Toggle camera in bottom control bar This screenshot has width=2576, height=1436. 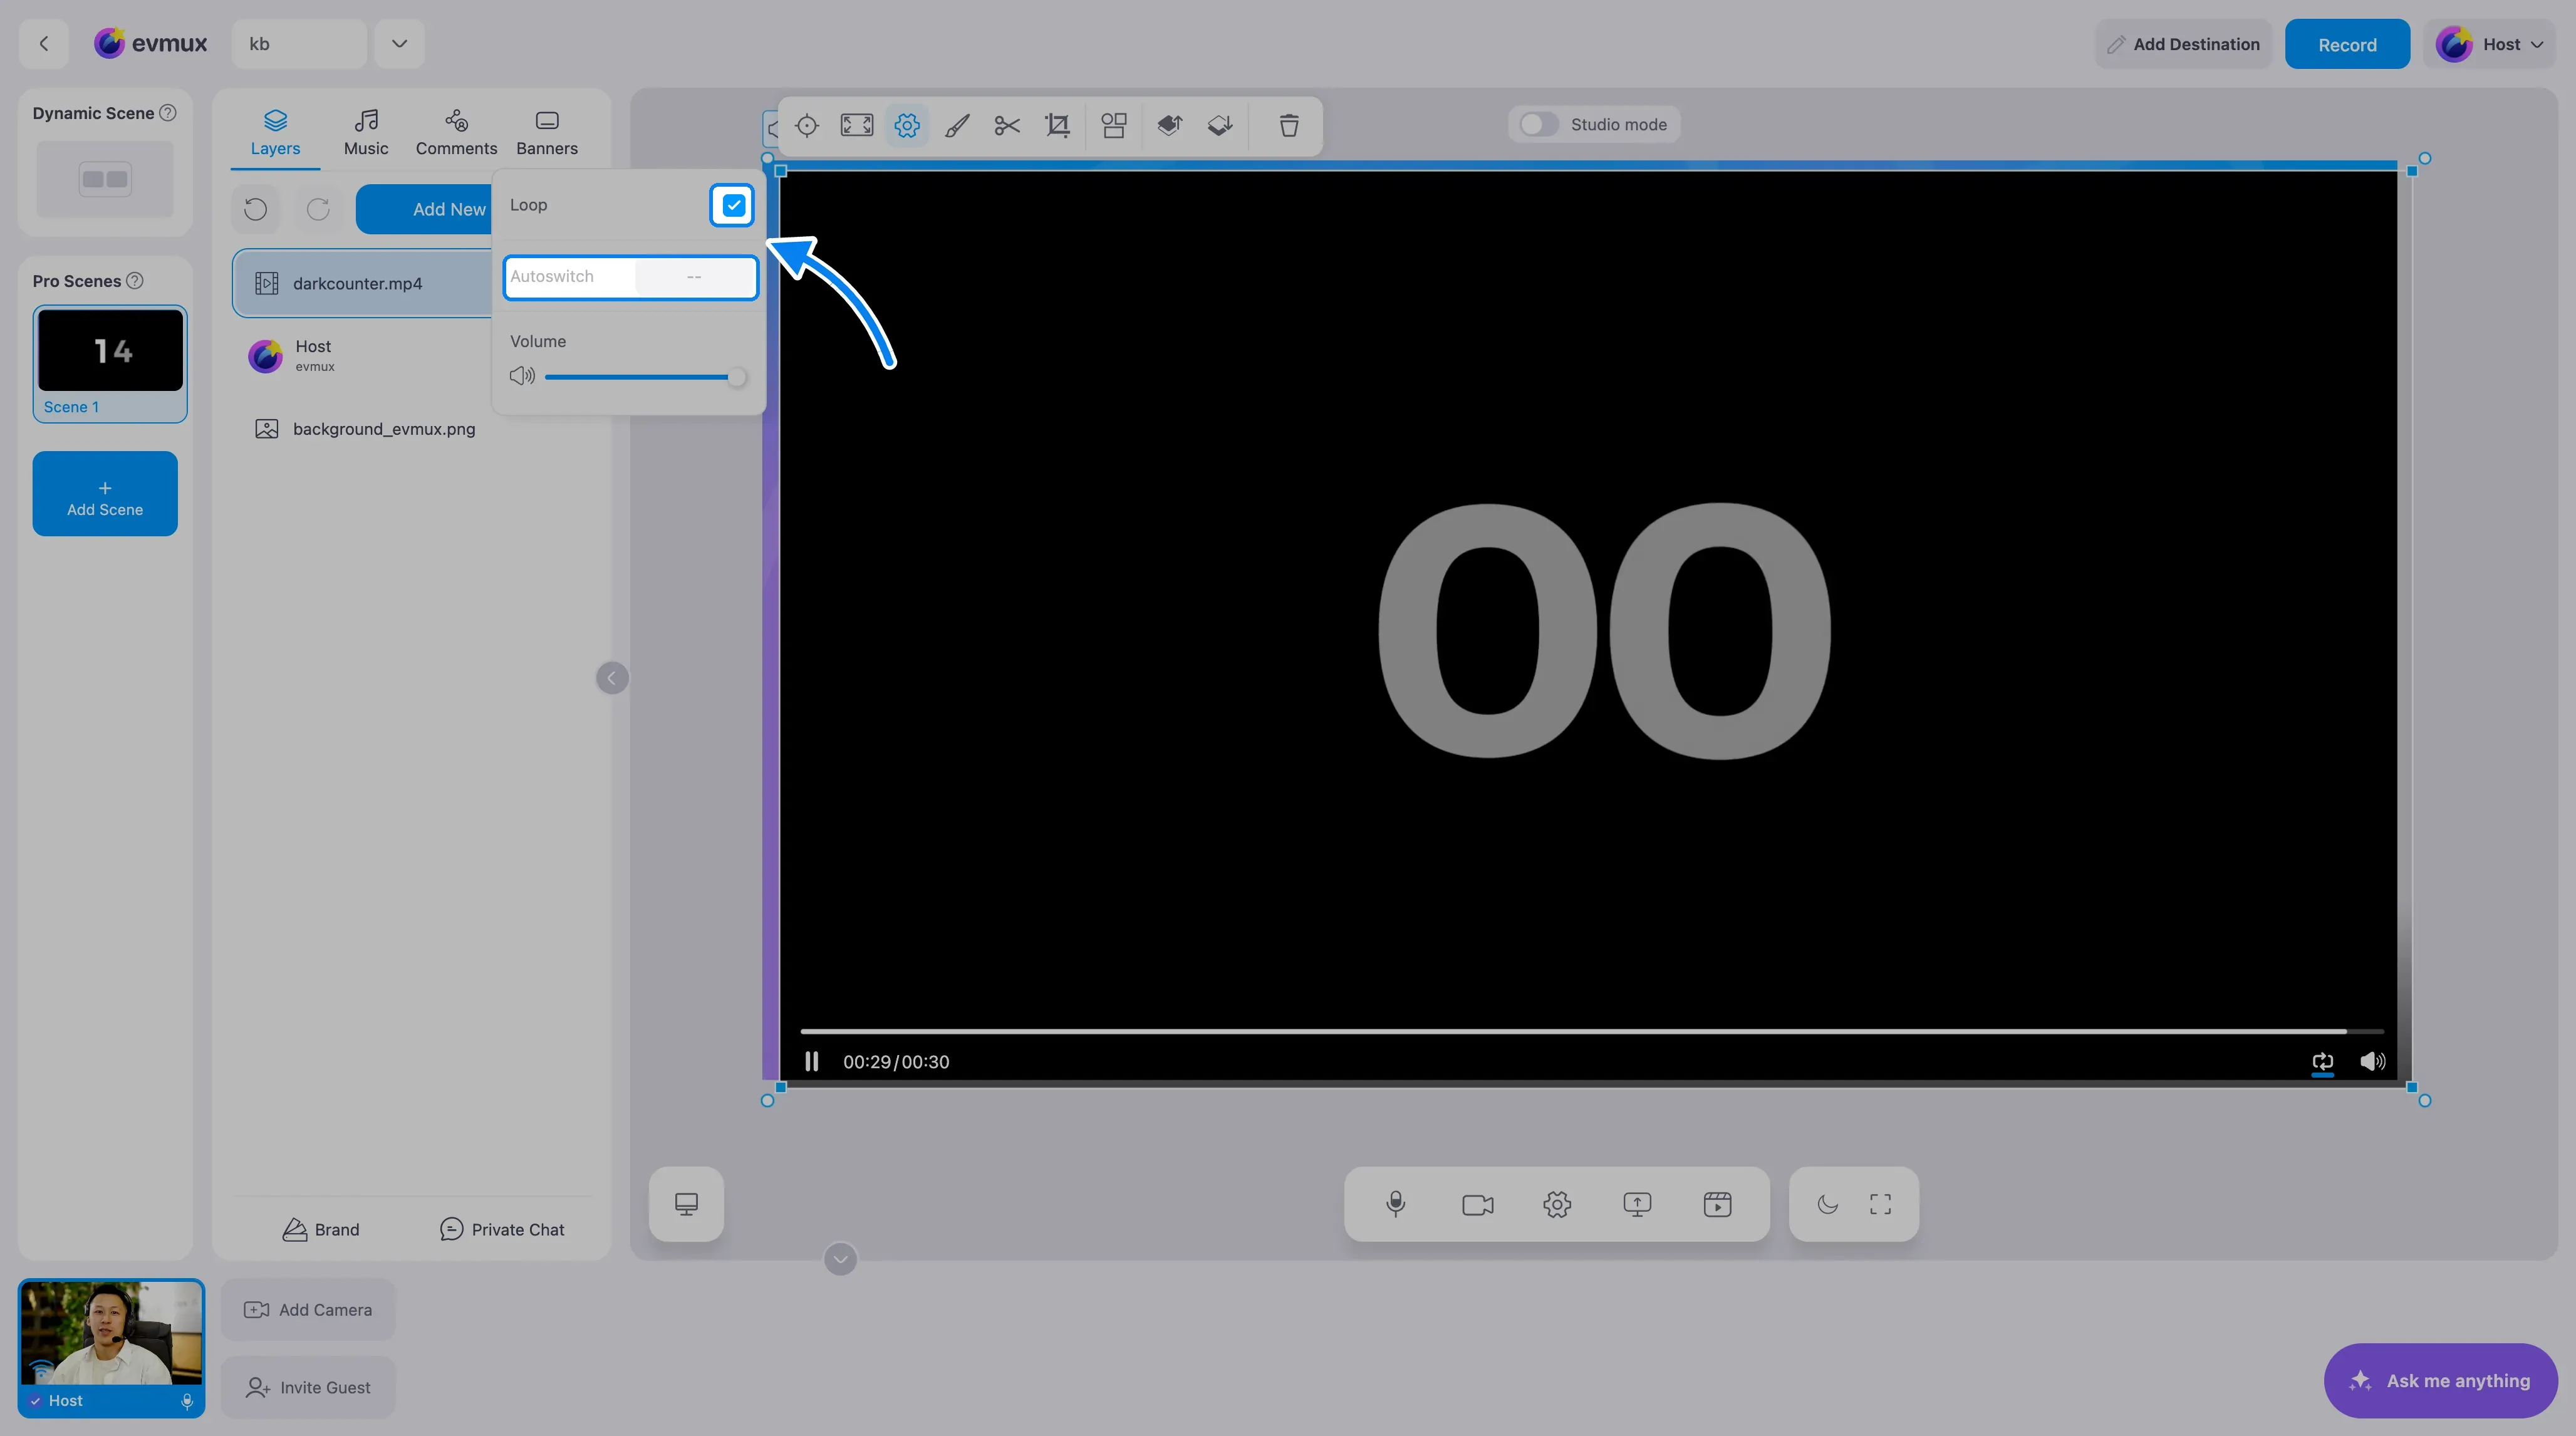point(1477,1204)
